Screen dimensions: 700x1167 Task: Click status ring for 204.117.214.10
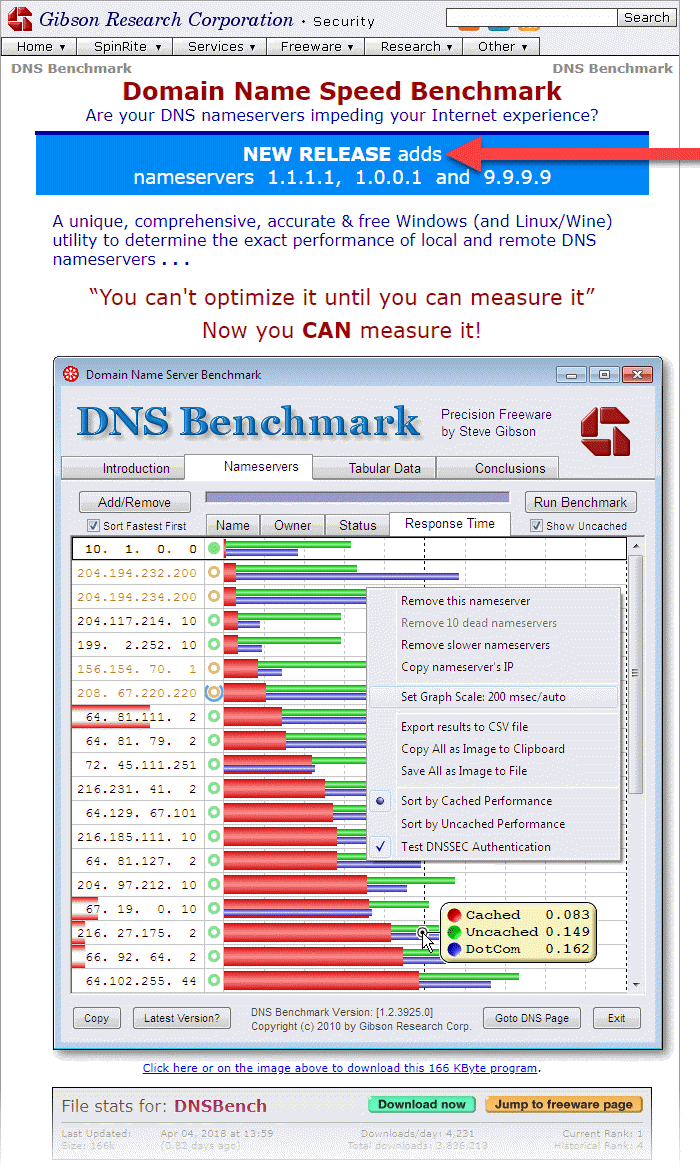[214, 620]
